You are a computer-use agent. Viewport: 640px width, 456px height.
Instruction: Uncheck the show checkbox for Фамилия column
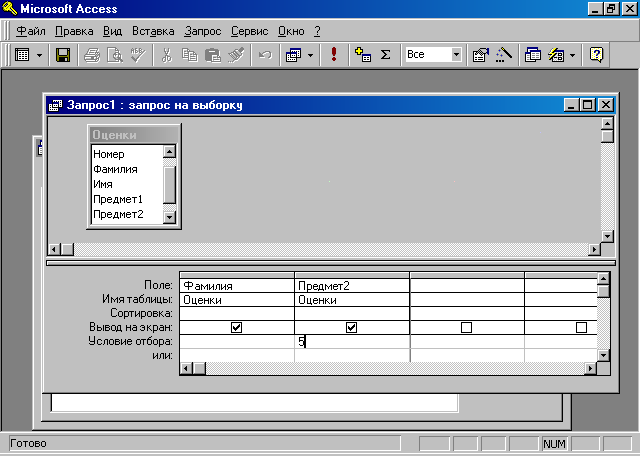pyautogui.click(x=237, y=327)
